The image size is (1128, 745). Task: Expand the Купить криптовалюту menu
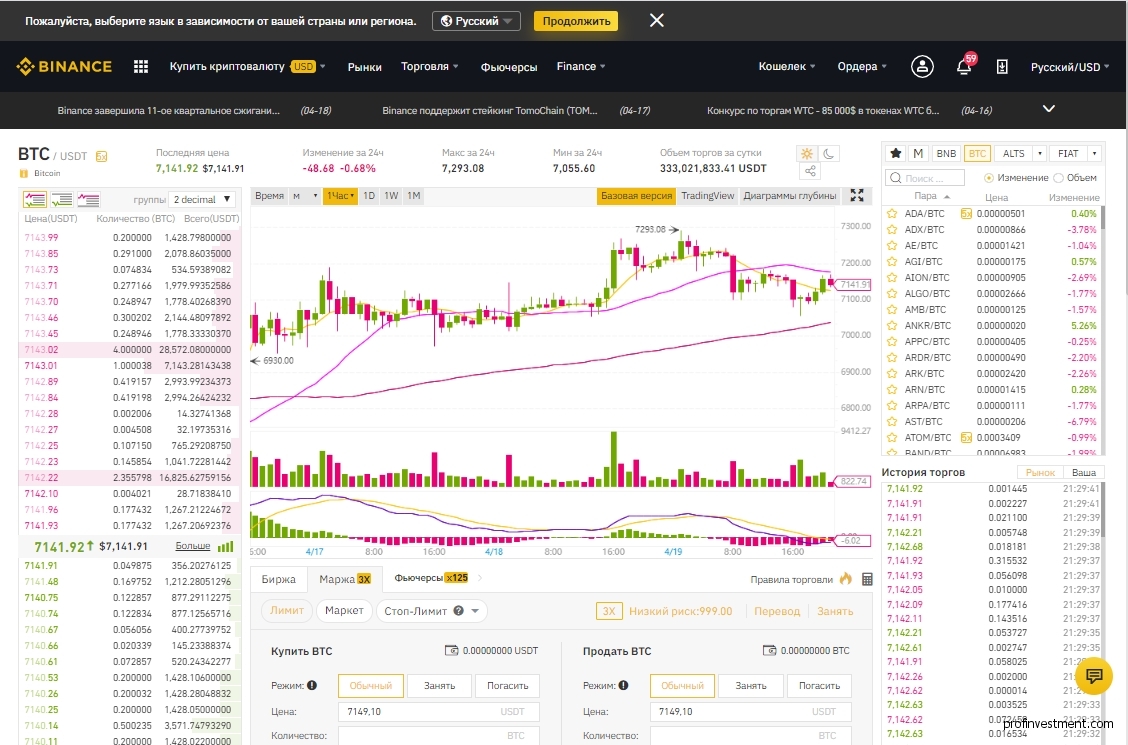point(247,66)
